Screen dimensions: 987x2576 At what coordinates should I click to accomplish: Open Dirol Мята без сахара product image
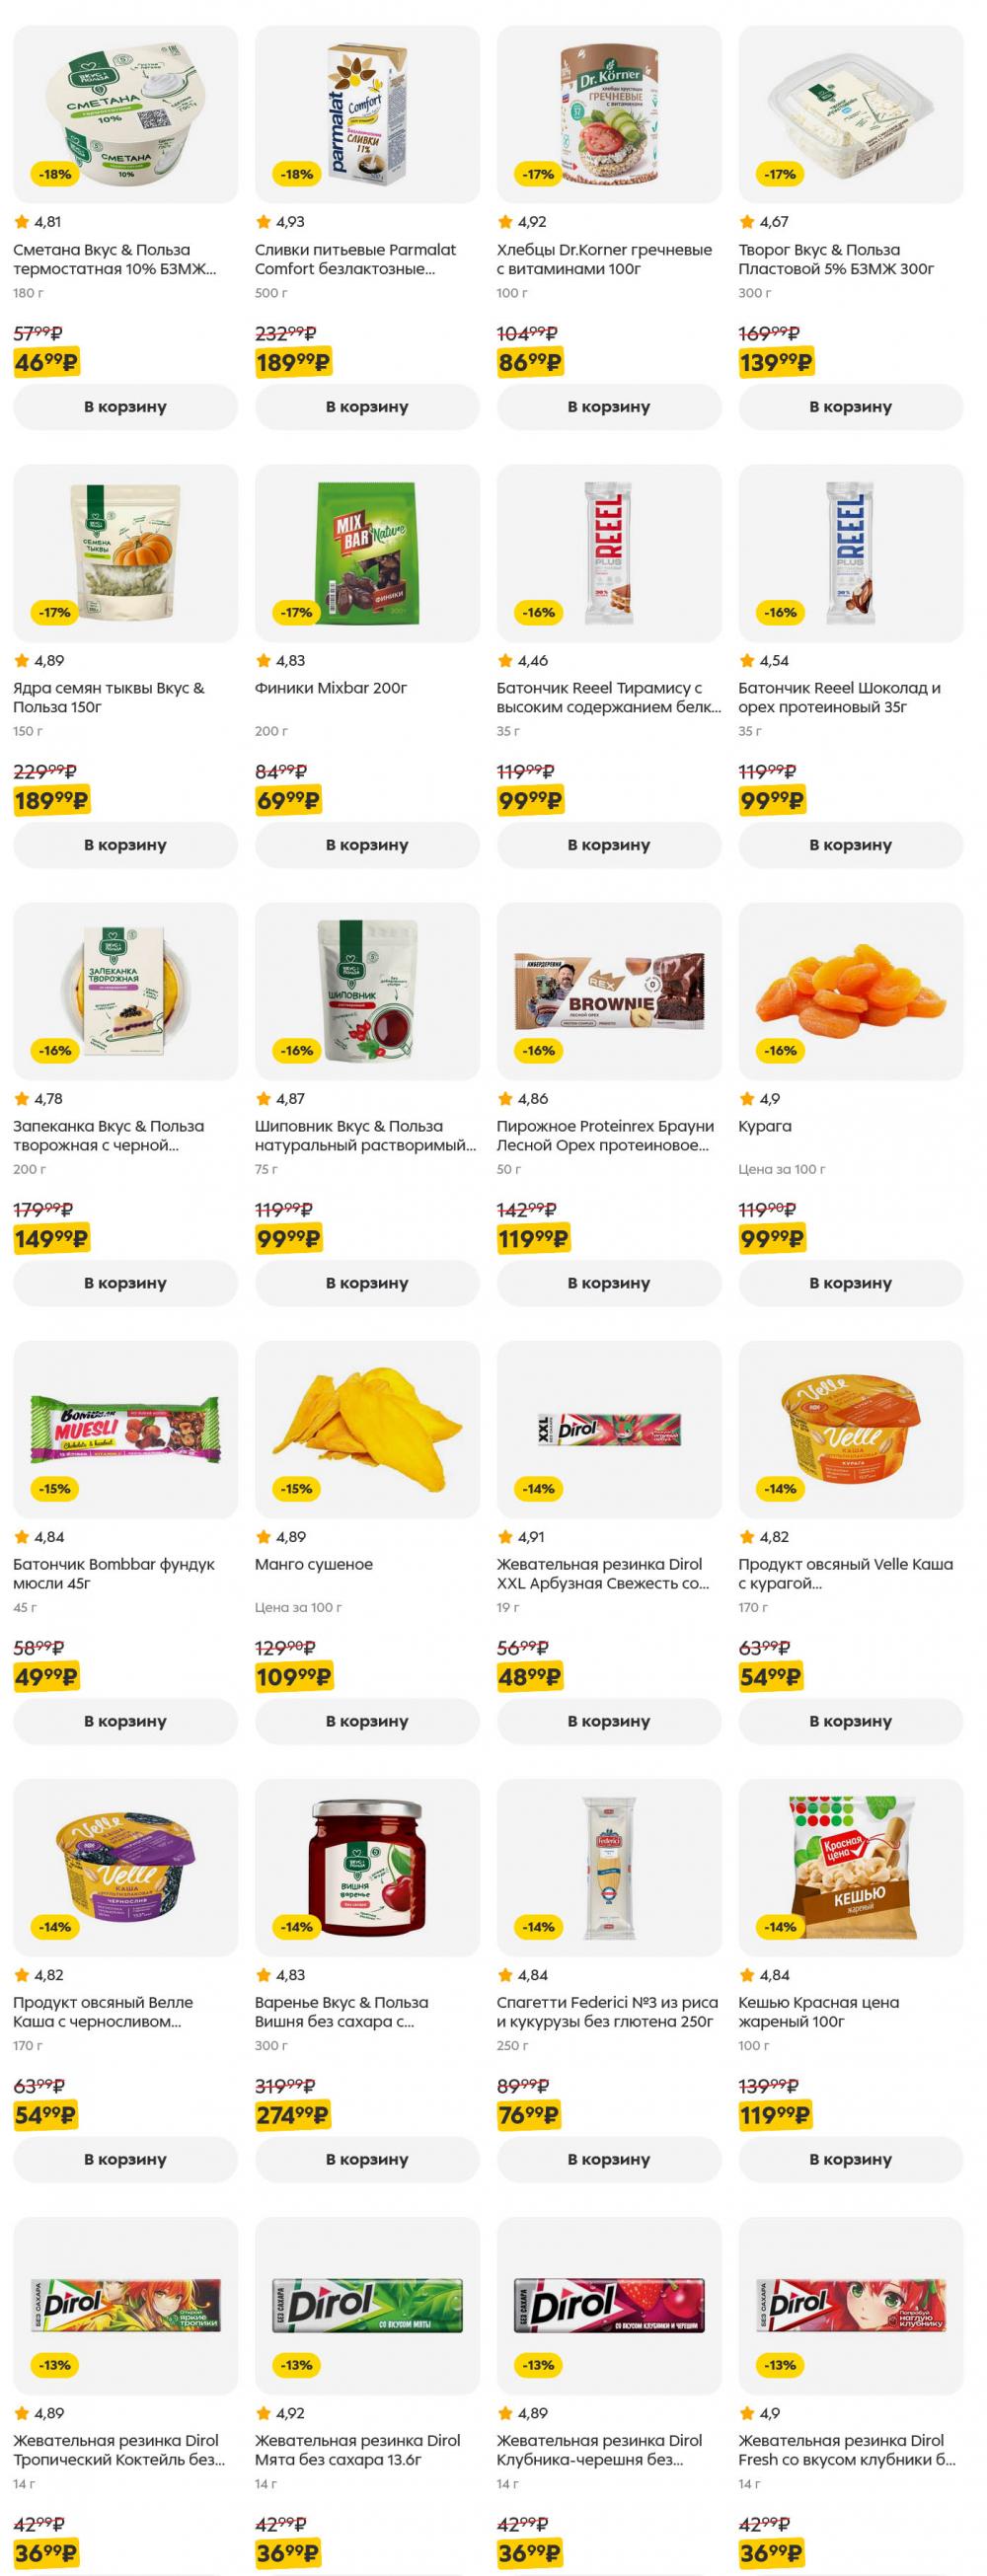(367, 2305)
